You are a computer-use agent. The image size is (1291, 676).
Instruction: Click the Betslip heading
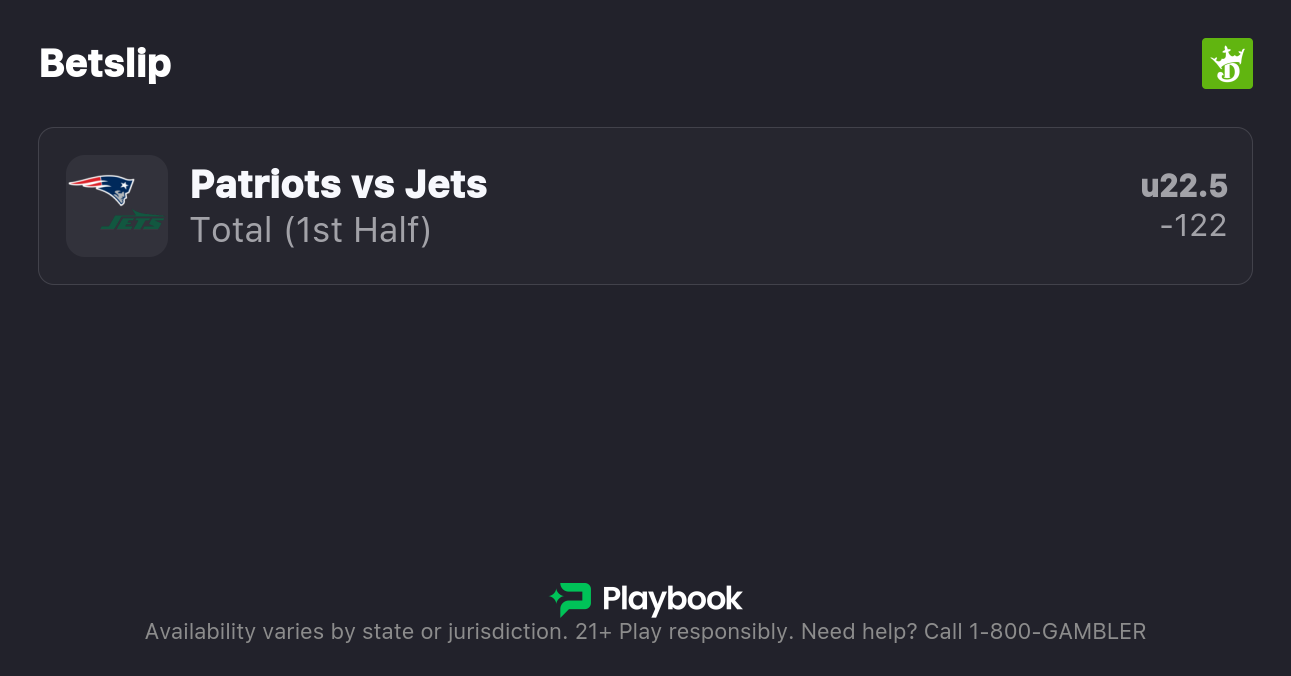105,64
